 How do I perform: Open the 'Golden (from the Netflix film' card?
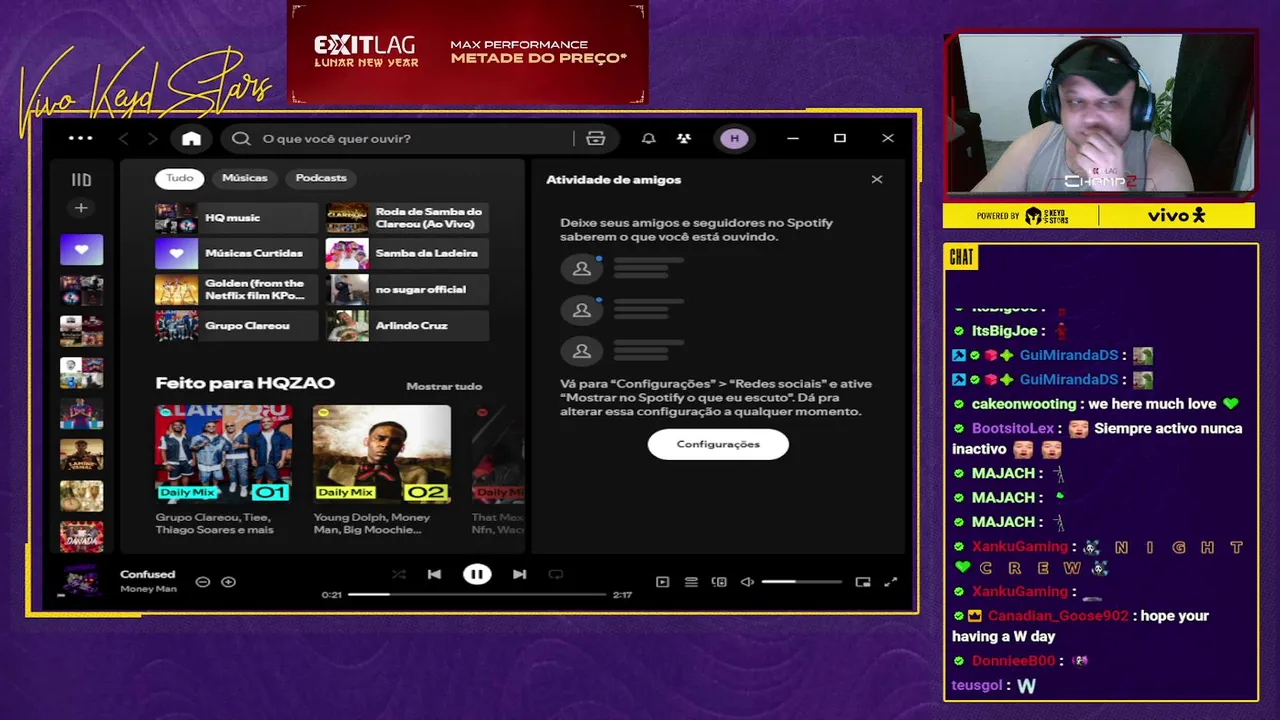(x=236, y=290)
